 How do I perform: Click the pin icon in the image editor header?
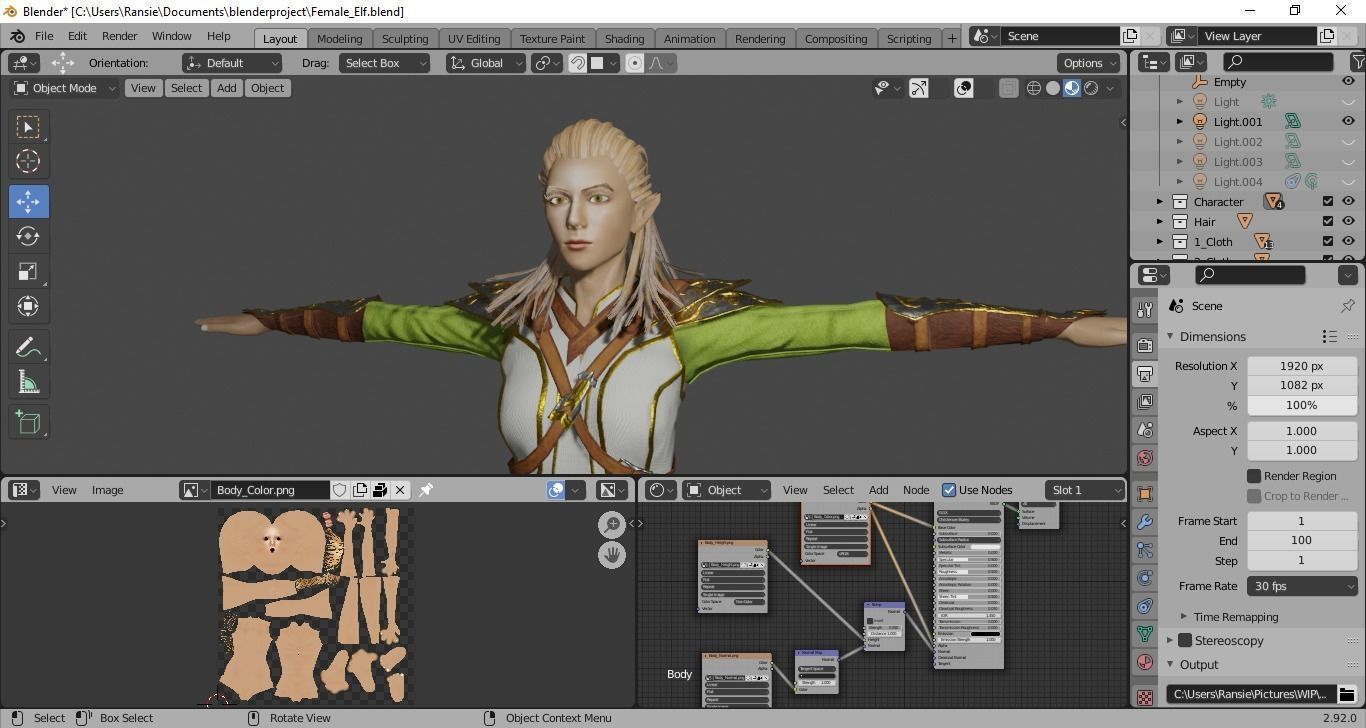pyautogui.click(x=426, y=490)
